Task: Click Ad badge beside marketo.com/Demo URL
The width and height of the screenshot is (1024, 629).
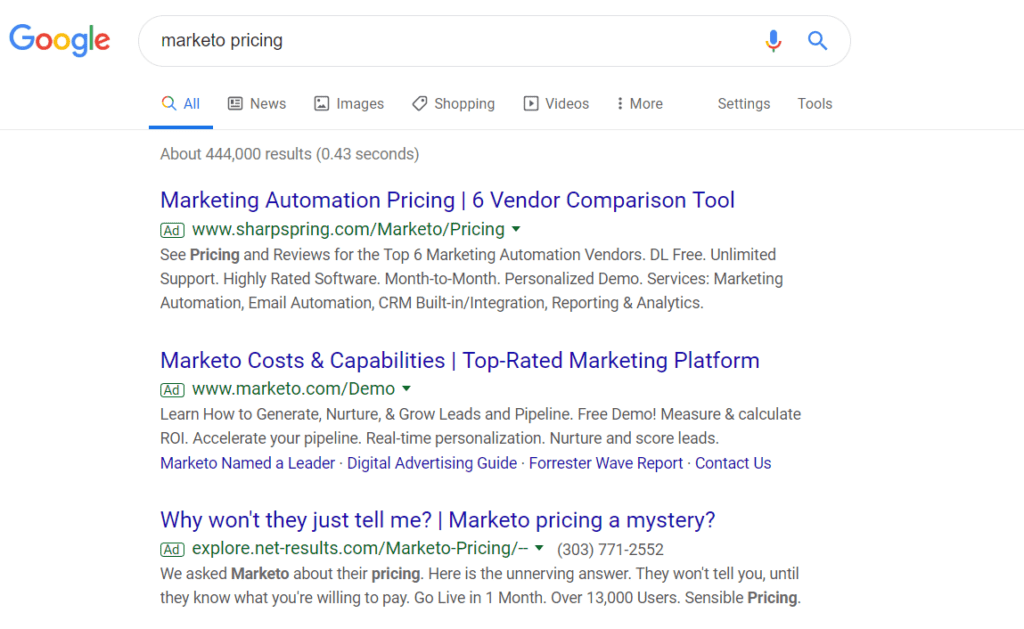Action: 172,390
